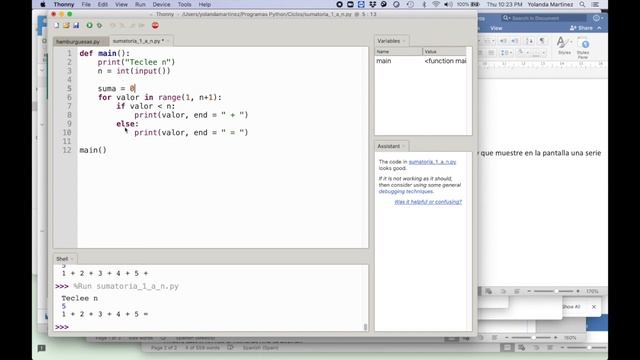Open the Device menu

point(161,4)
